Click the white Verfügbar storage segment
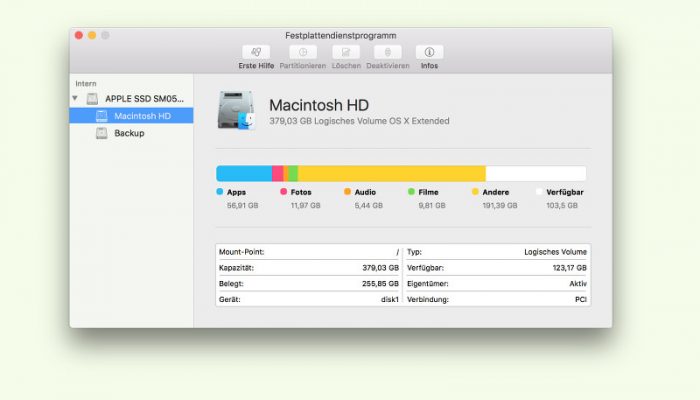Image resolution: width=700 pixels, height=400 pixels. tap(536, 173)
